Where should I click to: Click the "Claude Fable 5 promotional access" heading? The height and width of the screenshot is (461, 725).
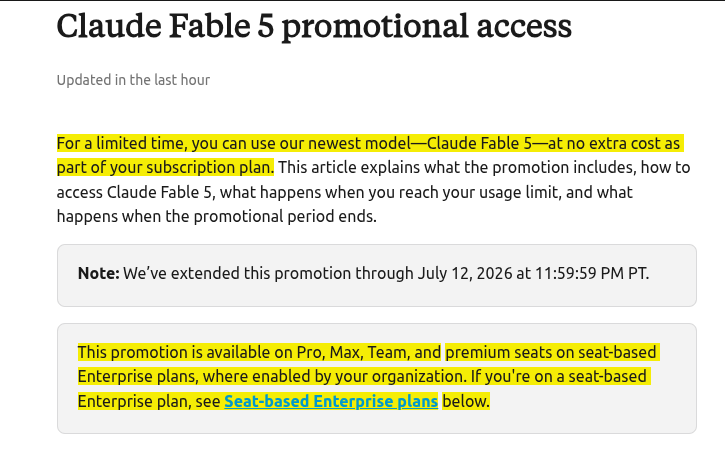314,26
